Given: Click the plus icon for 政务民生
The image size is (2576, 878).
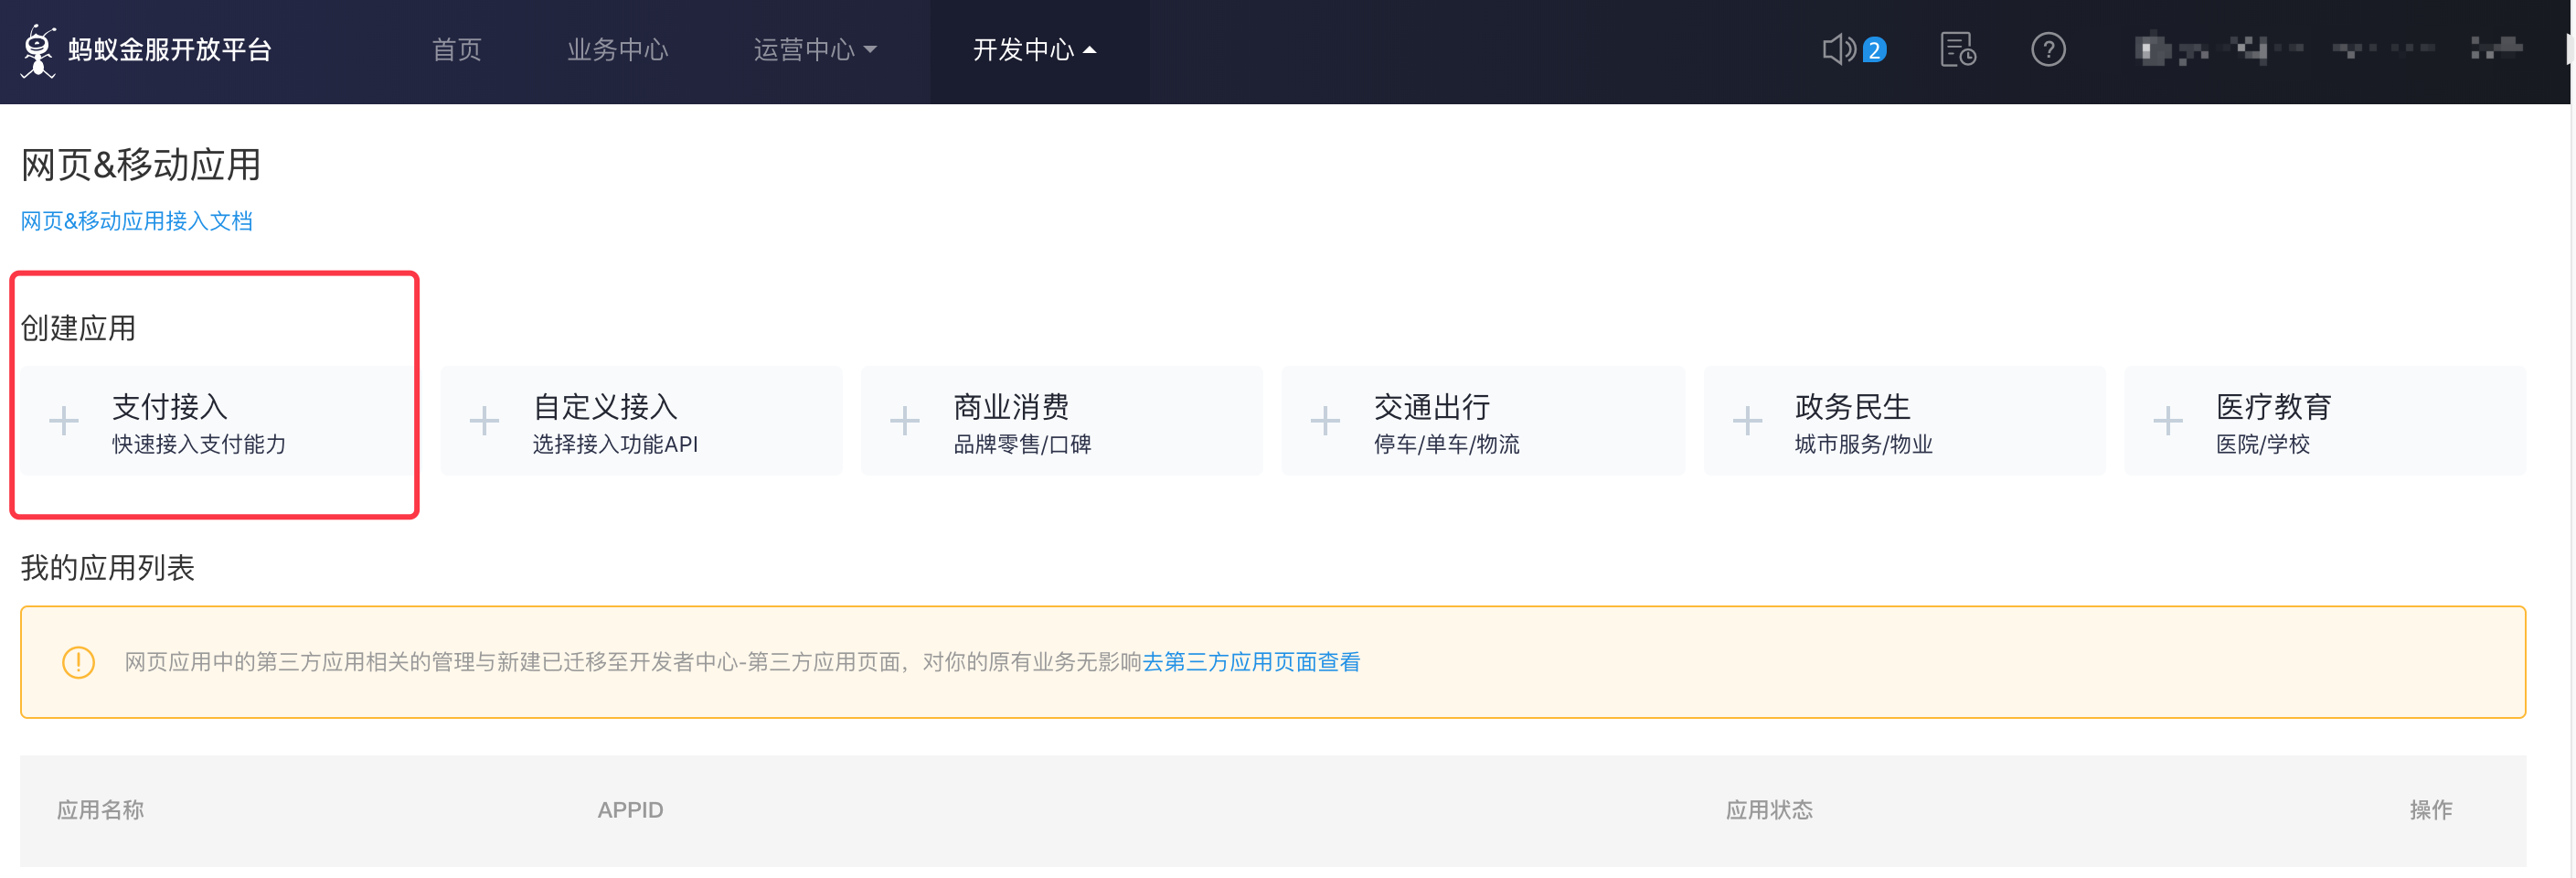Looking at the screenshot, I should click(x=1747, y=421).
